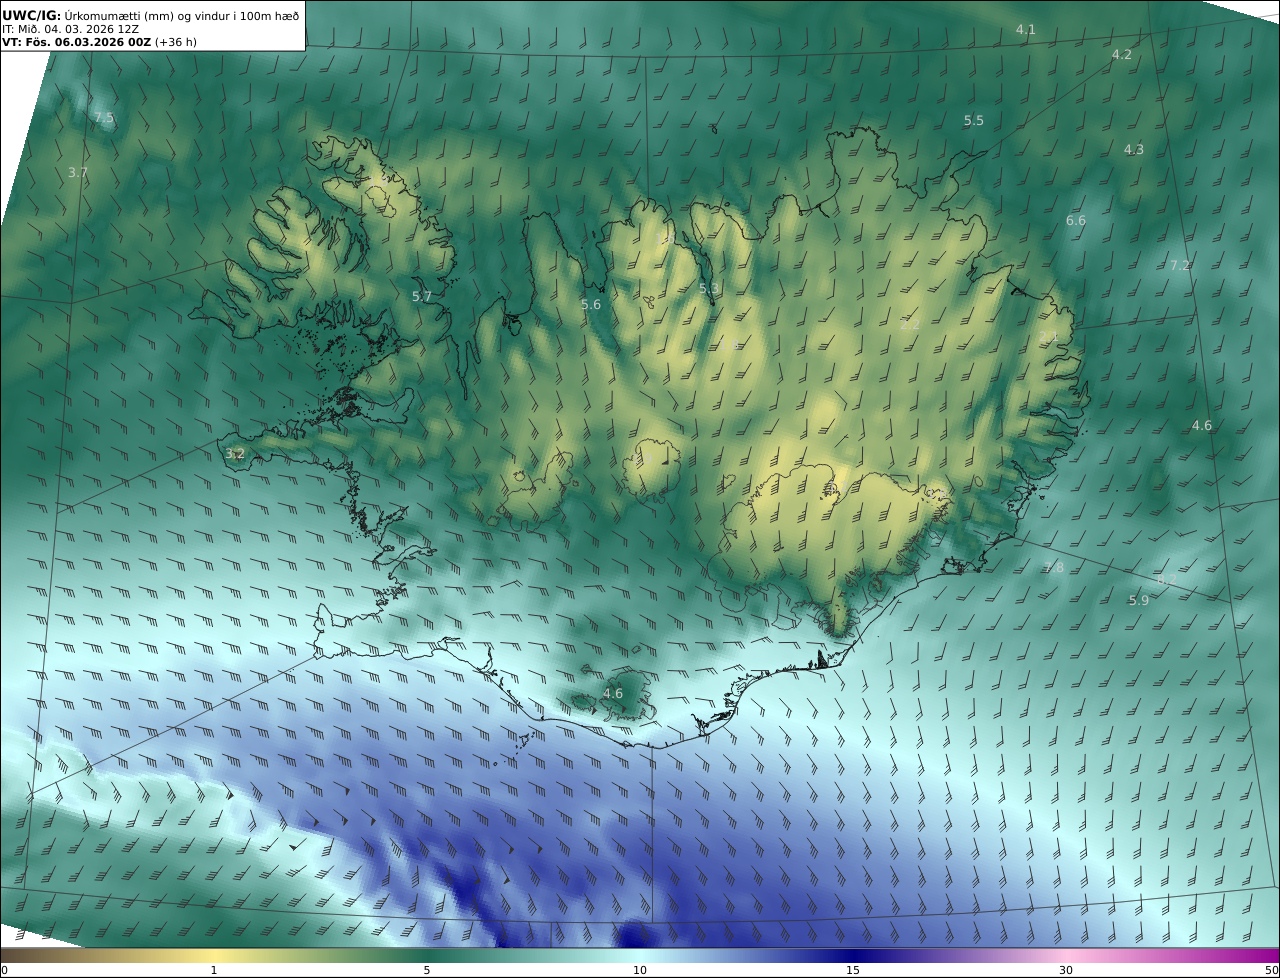
Task: Click the '7.2' value on the map
Action: [1180, 265]
